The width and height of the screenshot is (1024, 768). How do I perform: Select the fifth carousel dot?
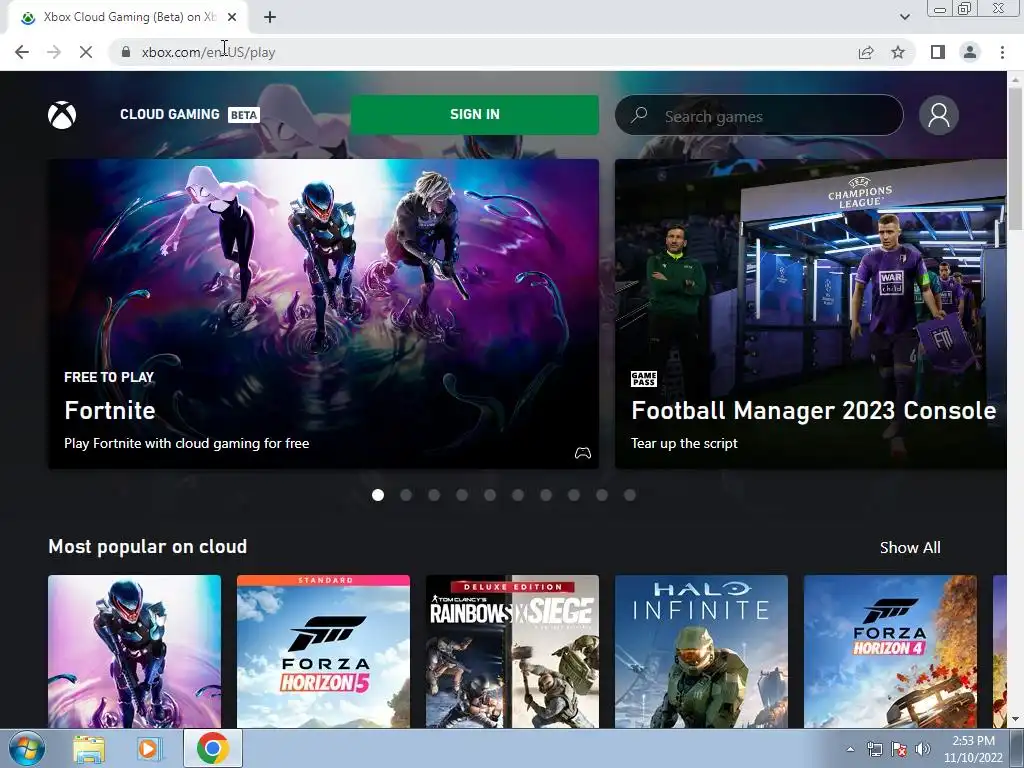(x=490, y=495)
